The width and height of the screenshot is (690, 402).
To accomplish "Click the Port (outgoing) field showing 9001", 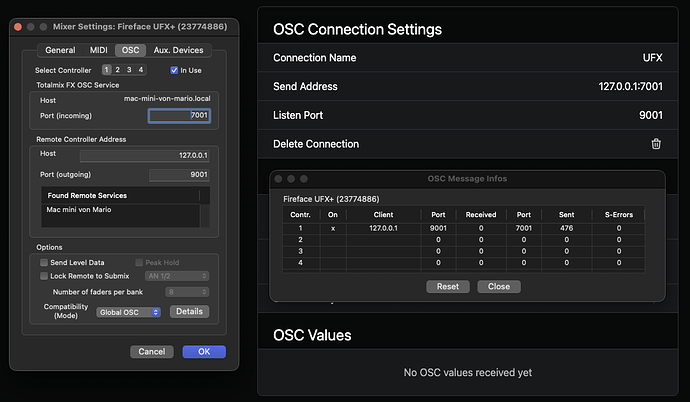I will 179,175.
